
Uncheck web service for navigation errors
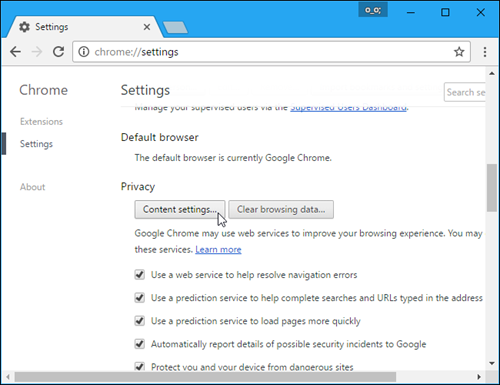click(140, 275)
